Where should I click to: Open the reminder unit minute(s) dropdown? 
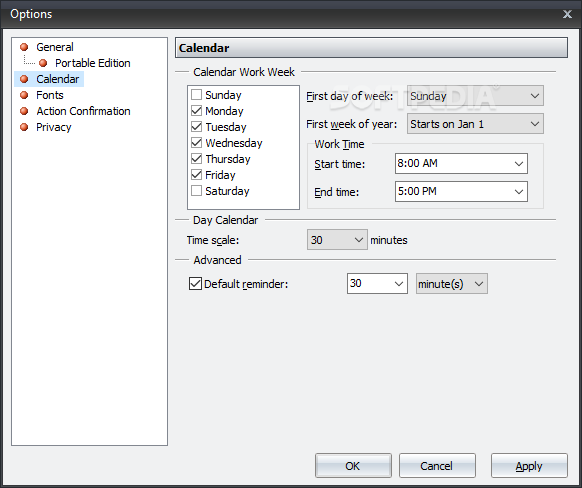point(451,284)
